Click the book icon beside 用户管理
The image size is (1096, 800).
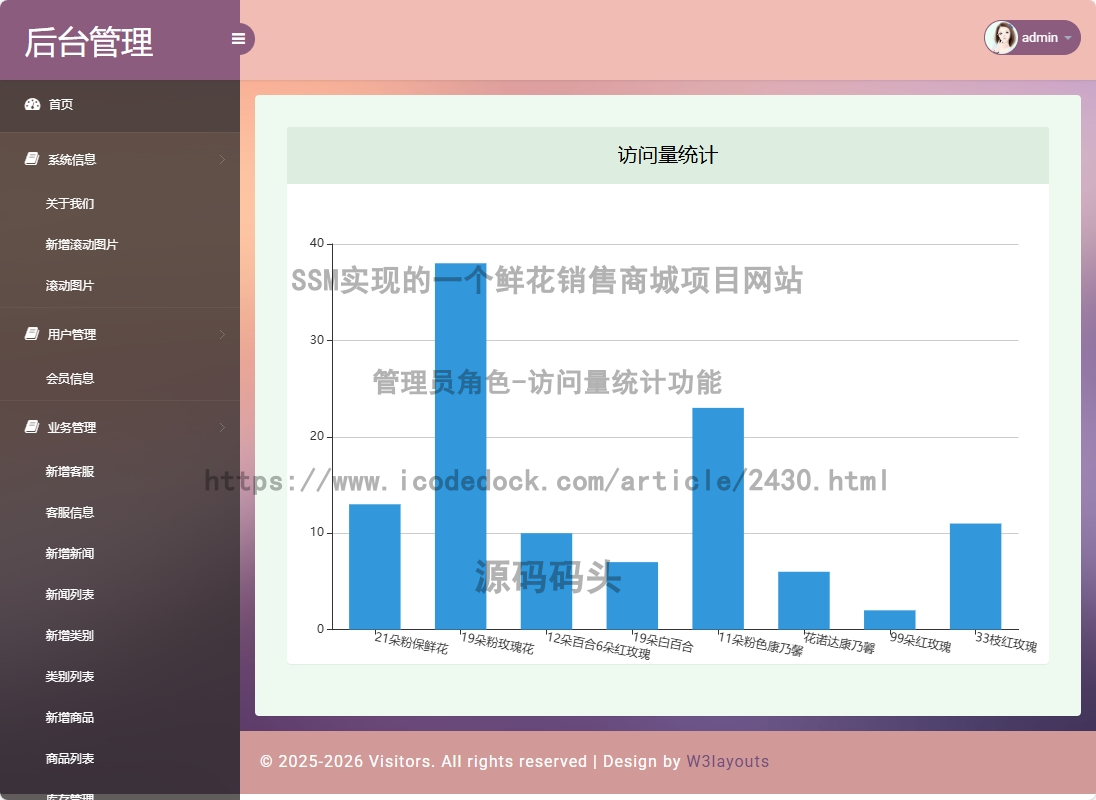tap(32, 333)
